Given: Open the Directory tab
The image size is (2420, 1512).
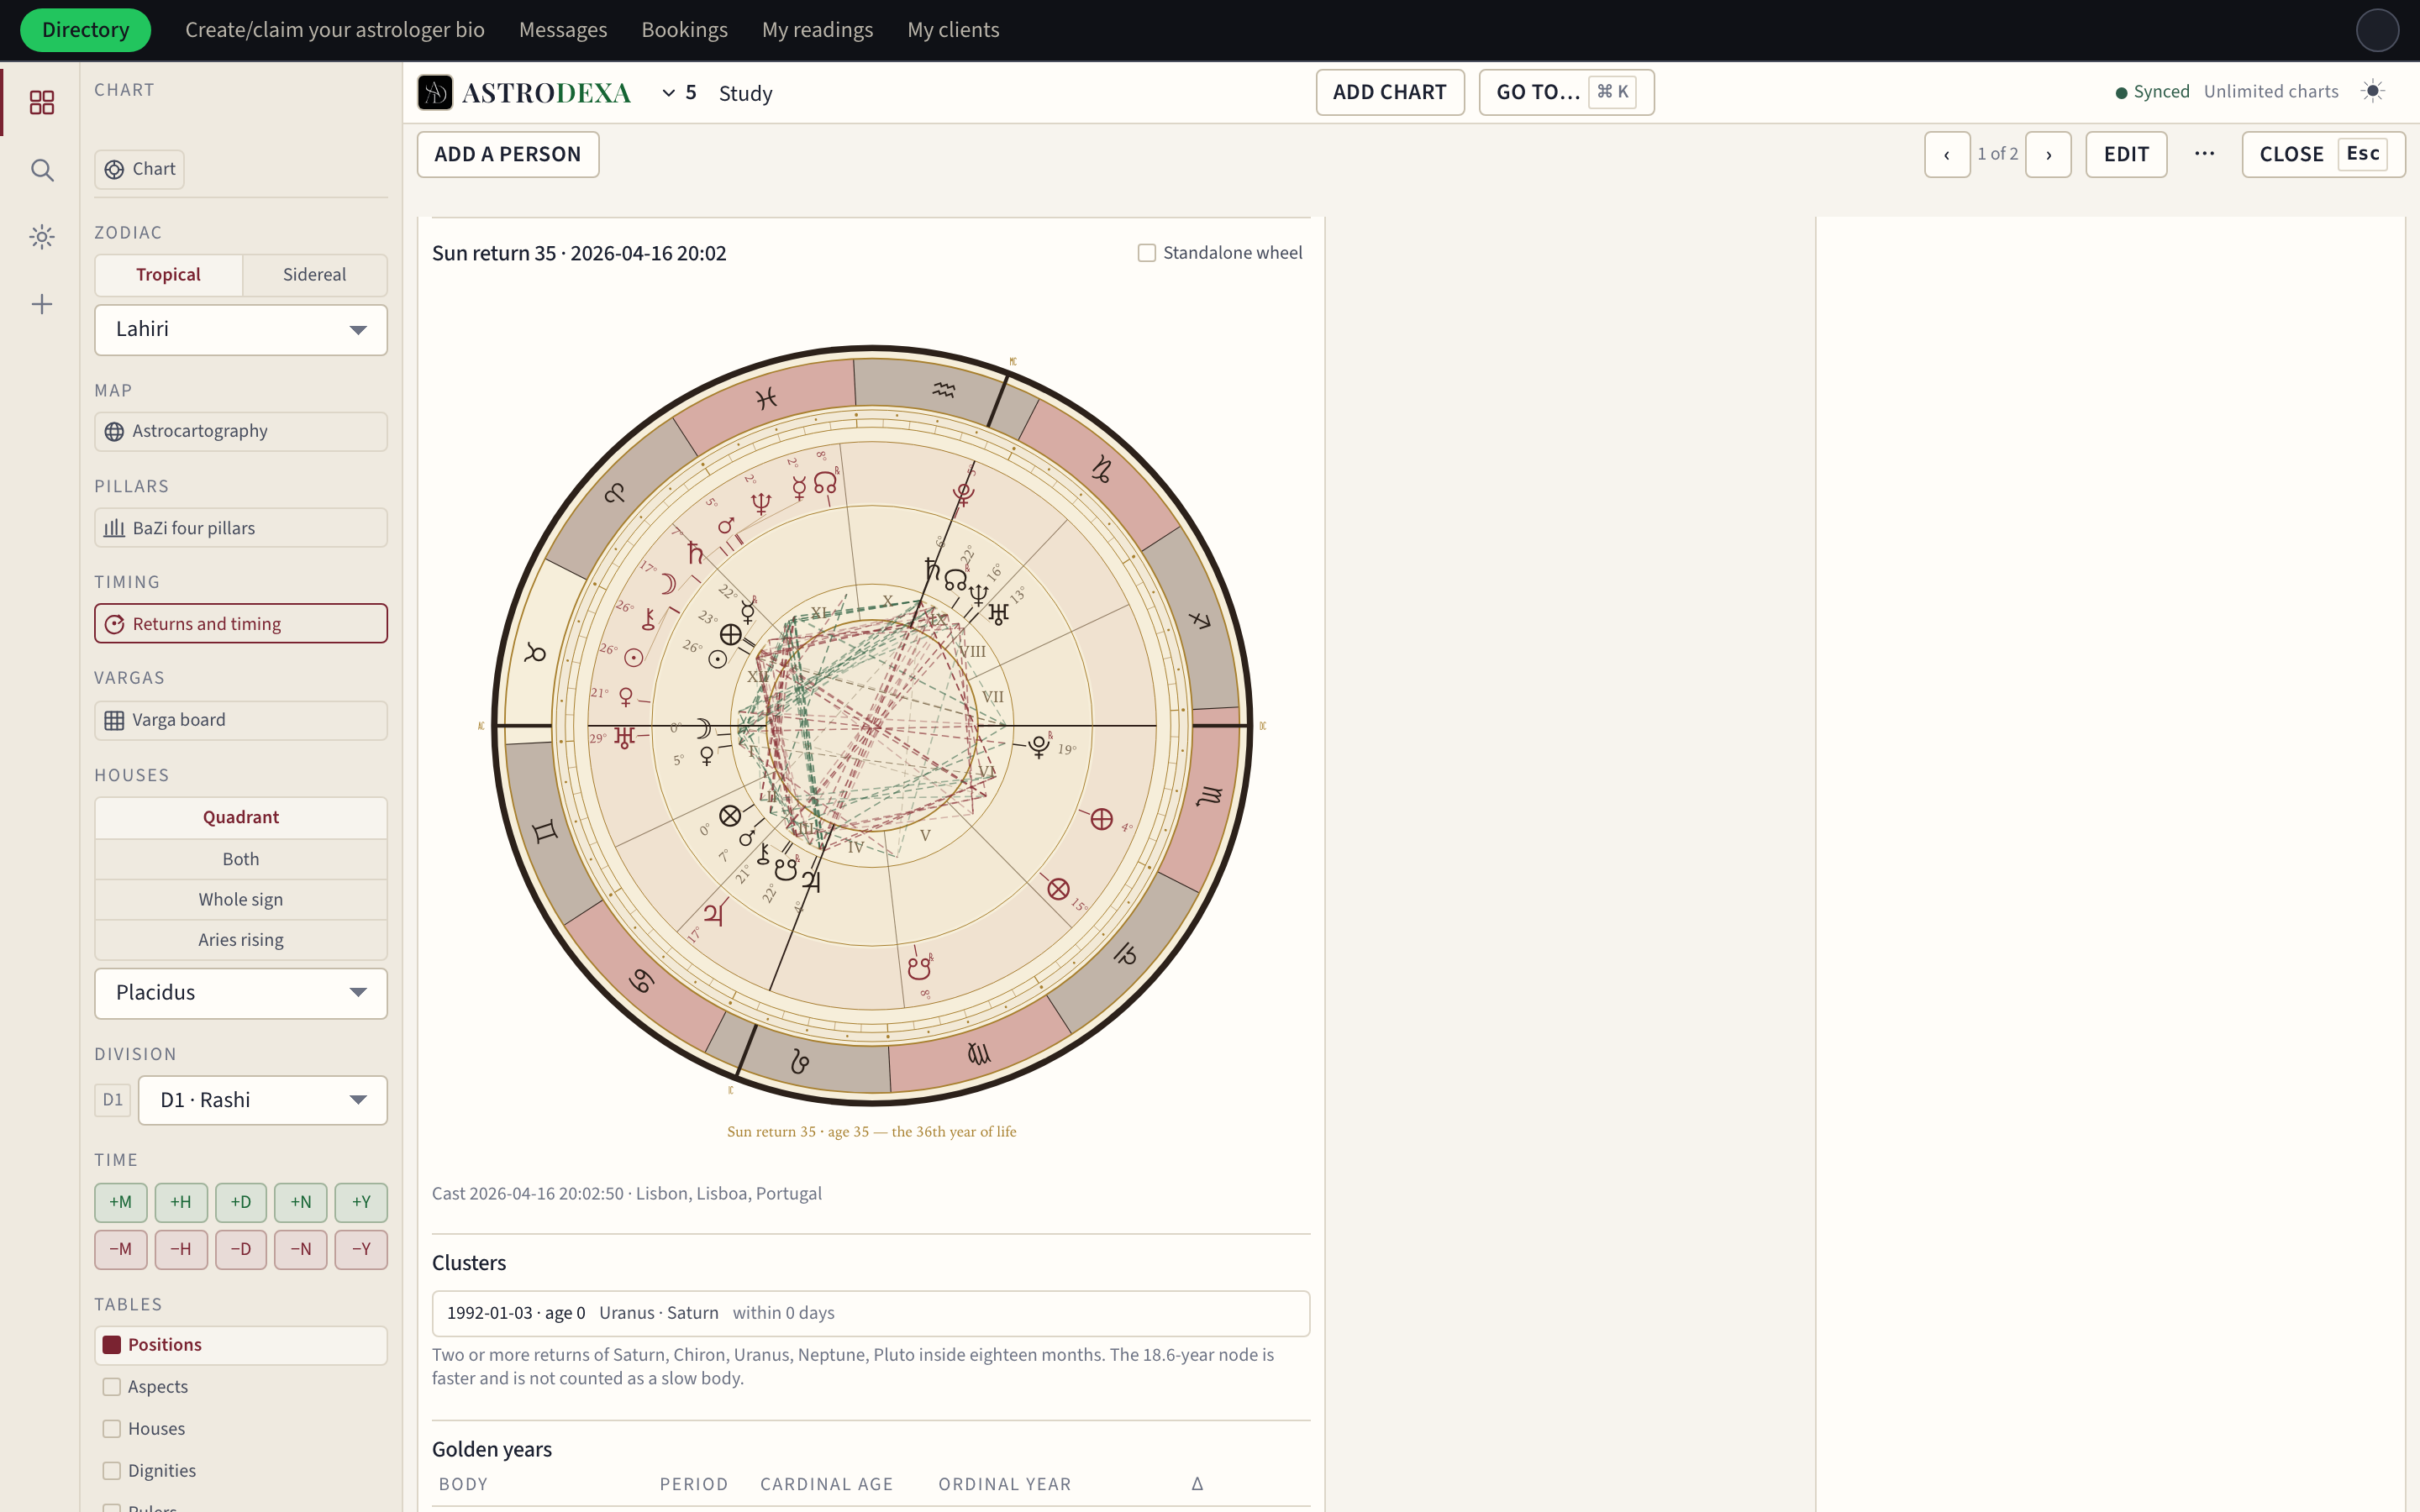Looking at the screenshot, I should click(x=85, y=30).
